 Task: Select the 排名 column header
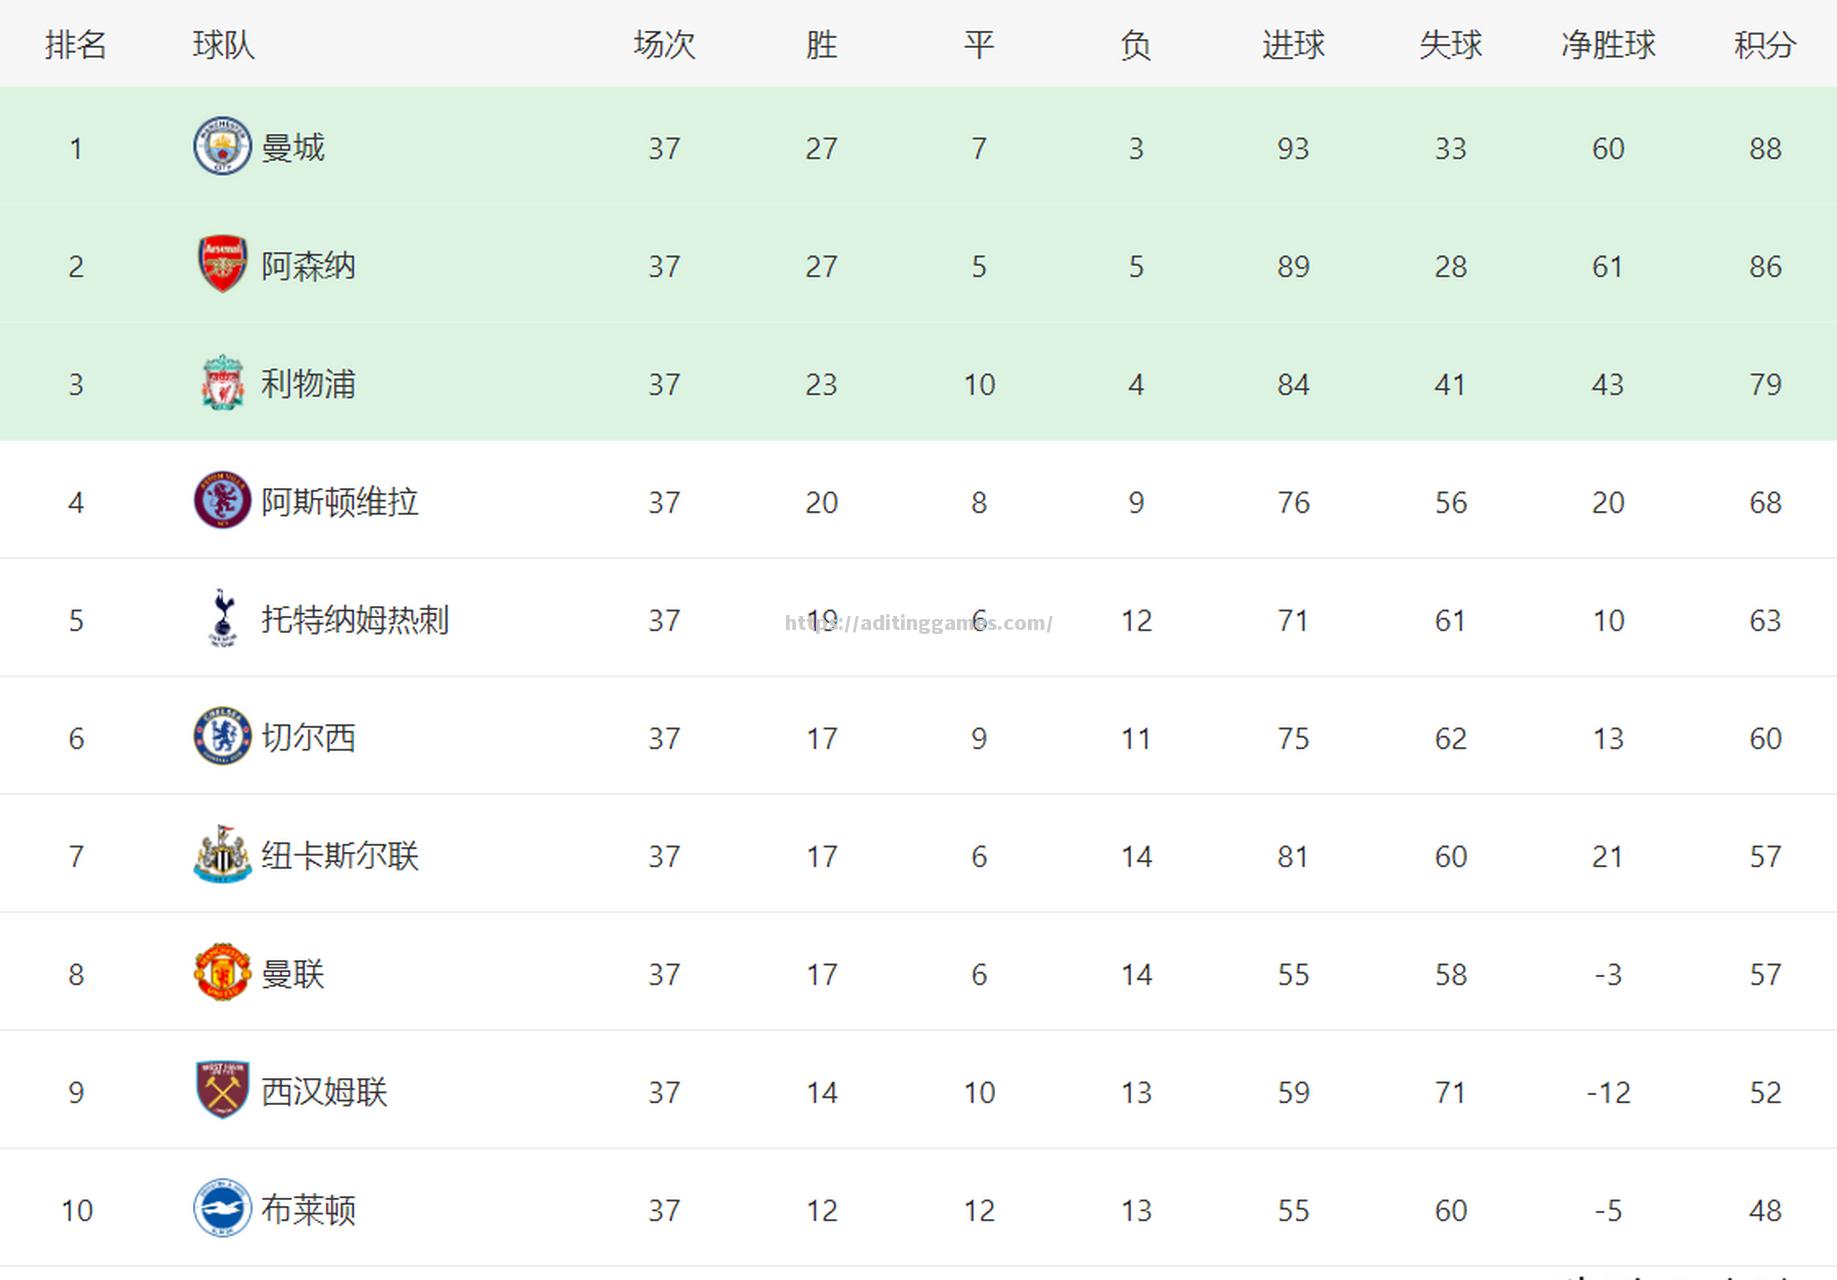tap(76, 45)
